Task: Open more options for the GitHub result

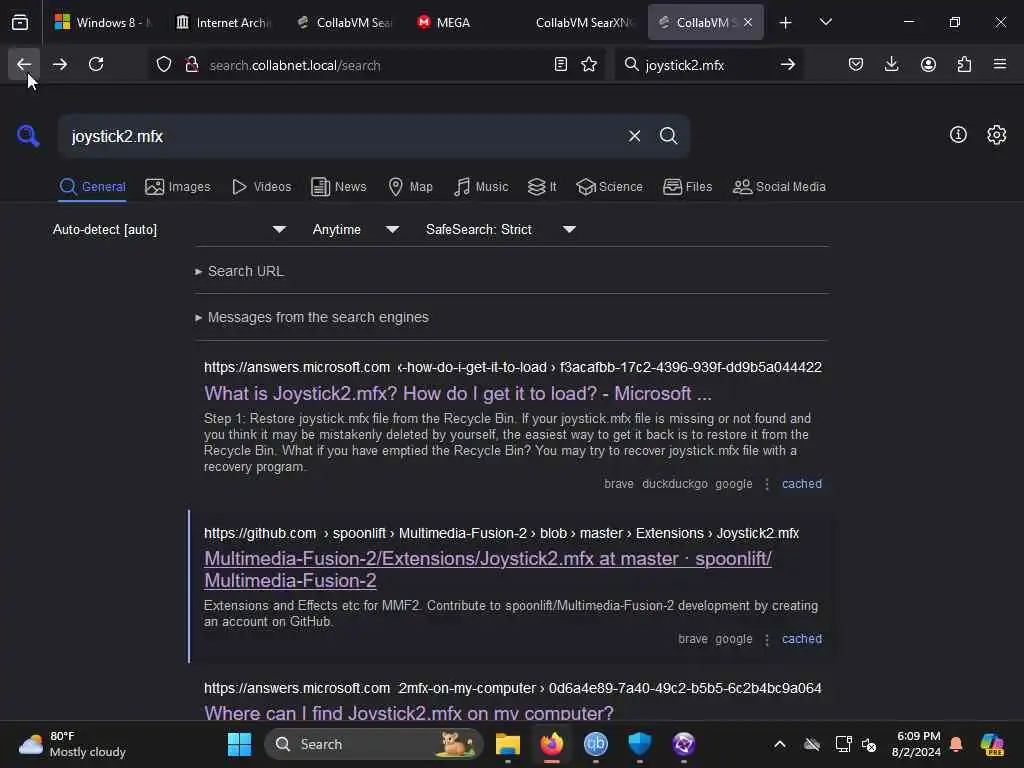Action: coord(767,639)
